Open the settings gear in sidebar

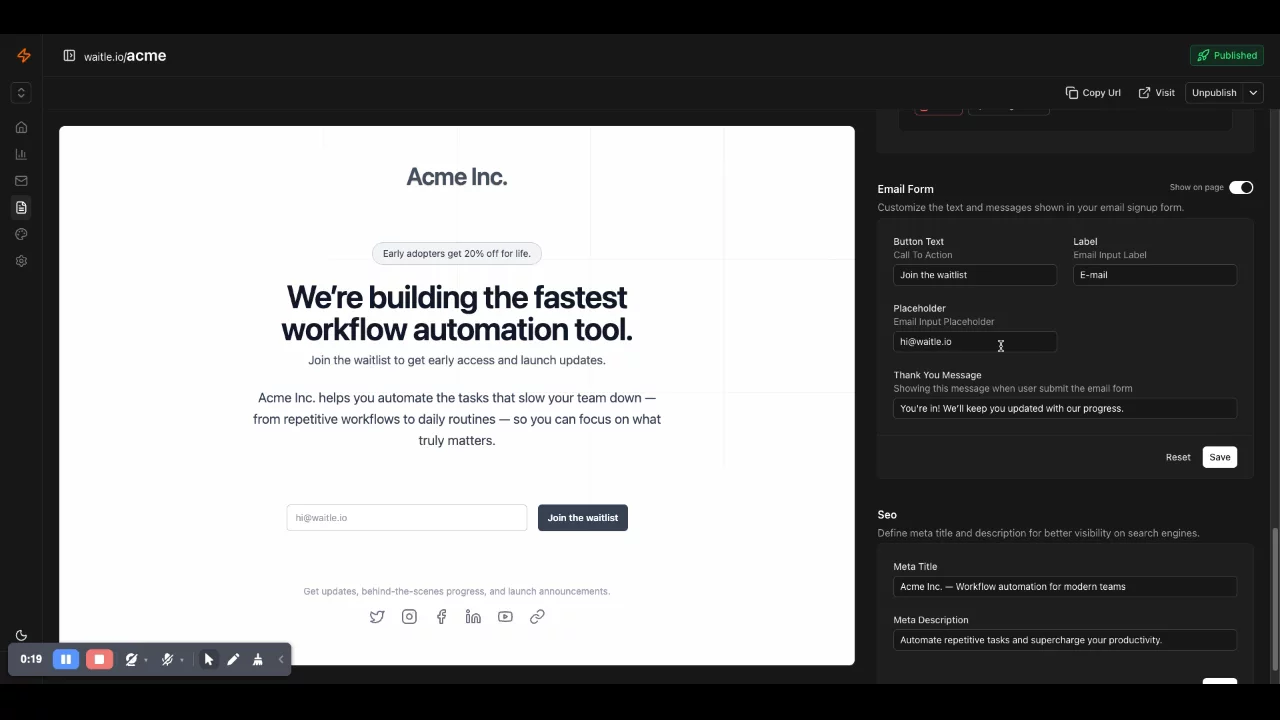[x=21, y=261]
